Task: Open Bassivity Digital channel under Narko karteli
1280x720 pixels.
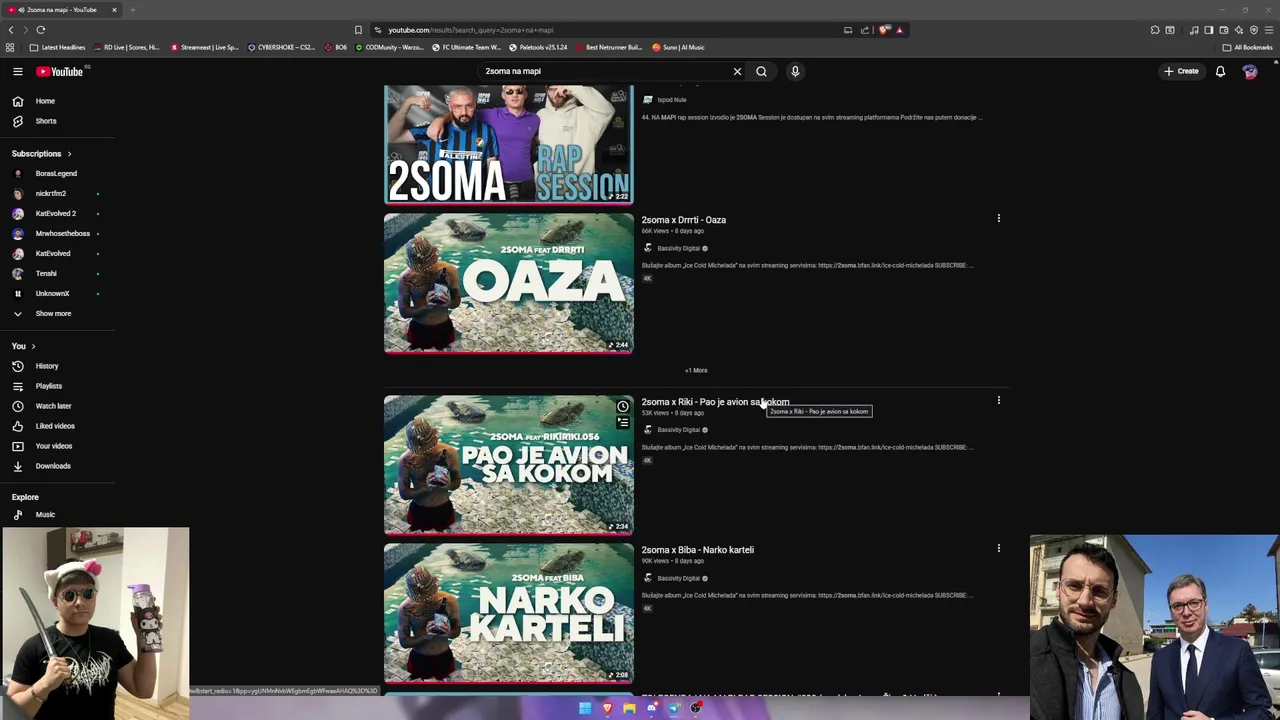Action: coord(678,578)
